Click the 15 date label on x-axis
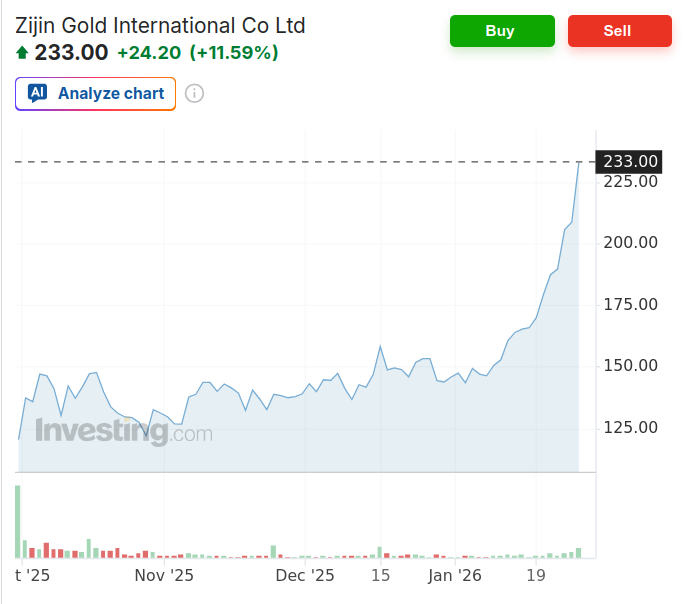Image resolution: width=686 pixels, height=604 pixels. 381,576
